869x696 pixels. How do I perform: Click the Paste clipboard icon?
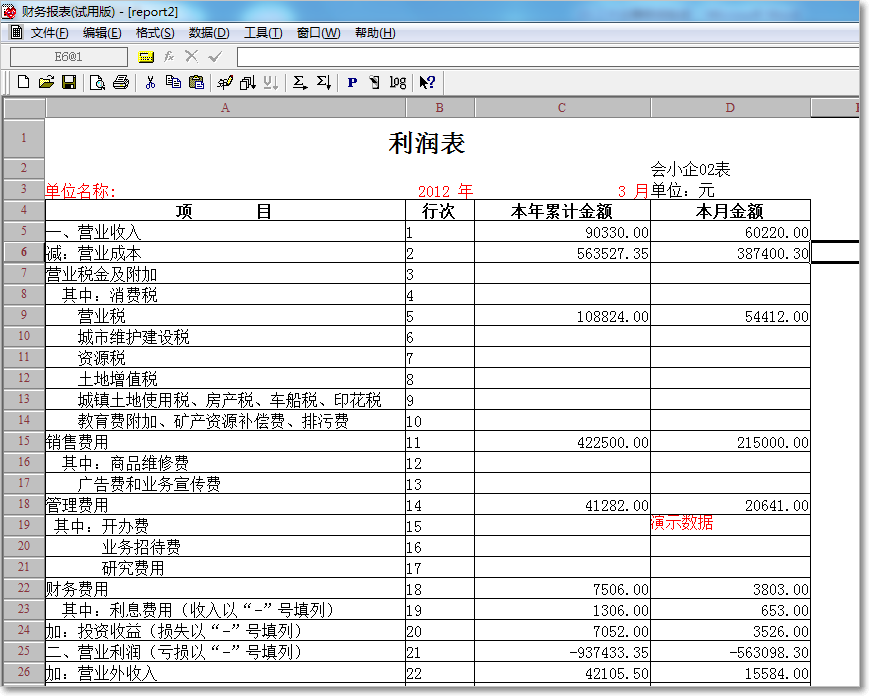tap(196, 82)
